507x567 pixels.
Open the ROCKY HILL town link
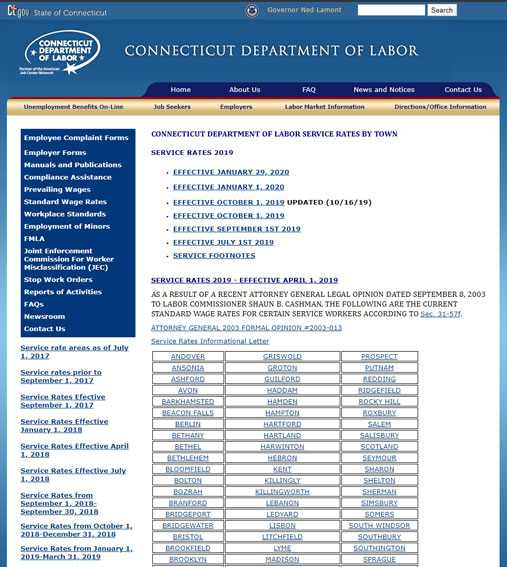pyautogui.click(x=379, y=402)
